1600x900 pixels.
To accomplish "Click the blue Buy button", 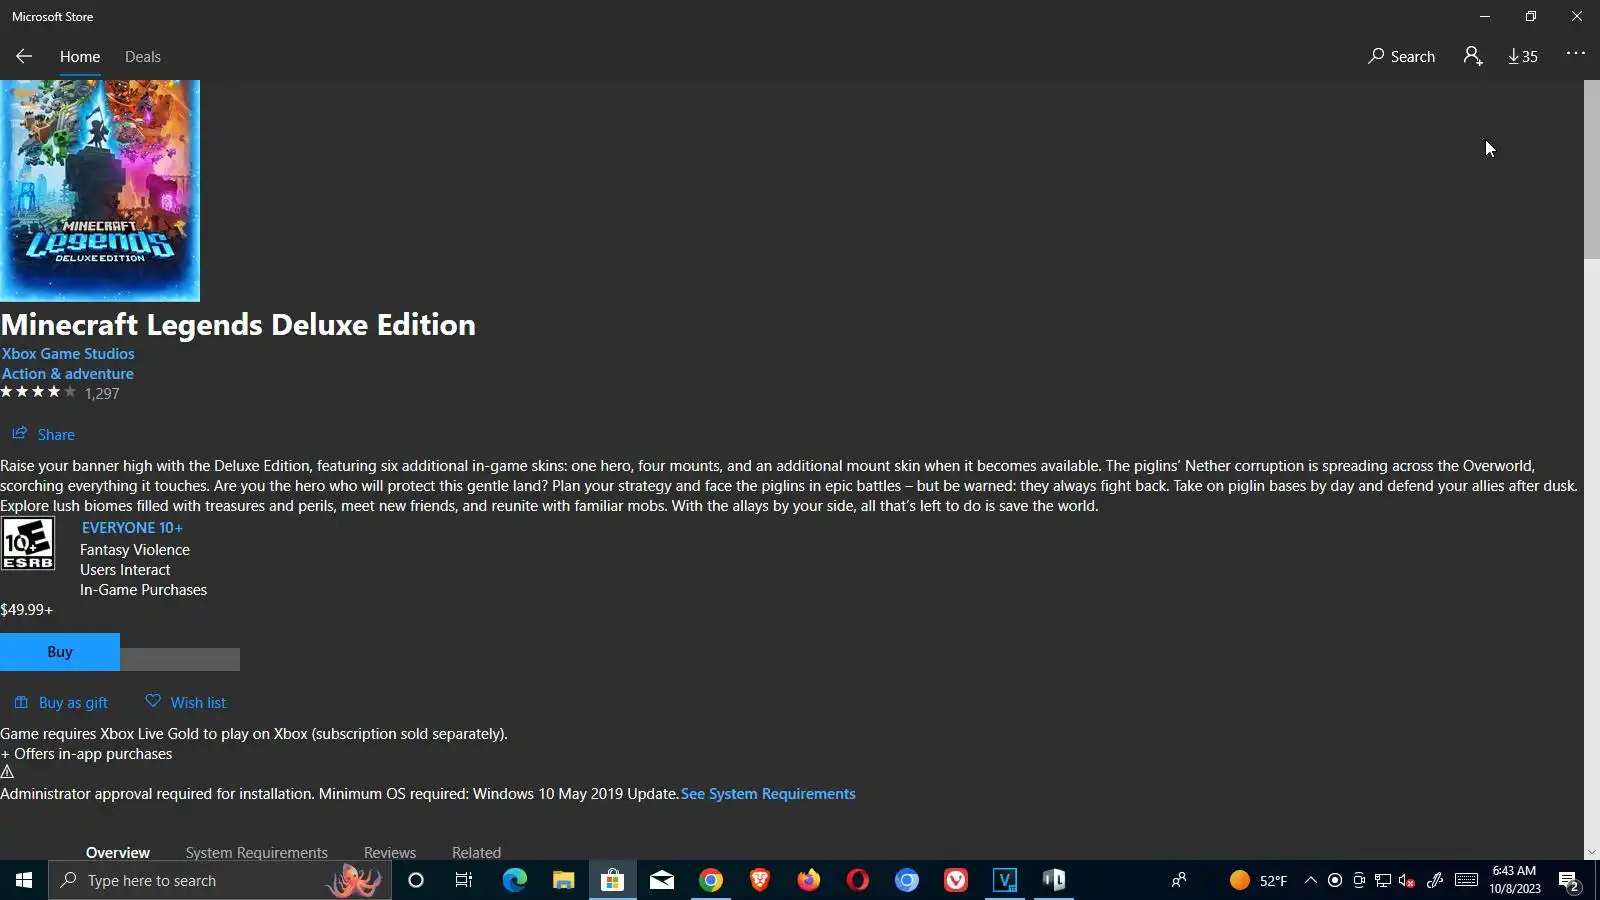I will 60,652.
